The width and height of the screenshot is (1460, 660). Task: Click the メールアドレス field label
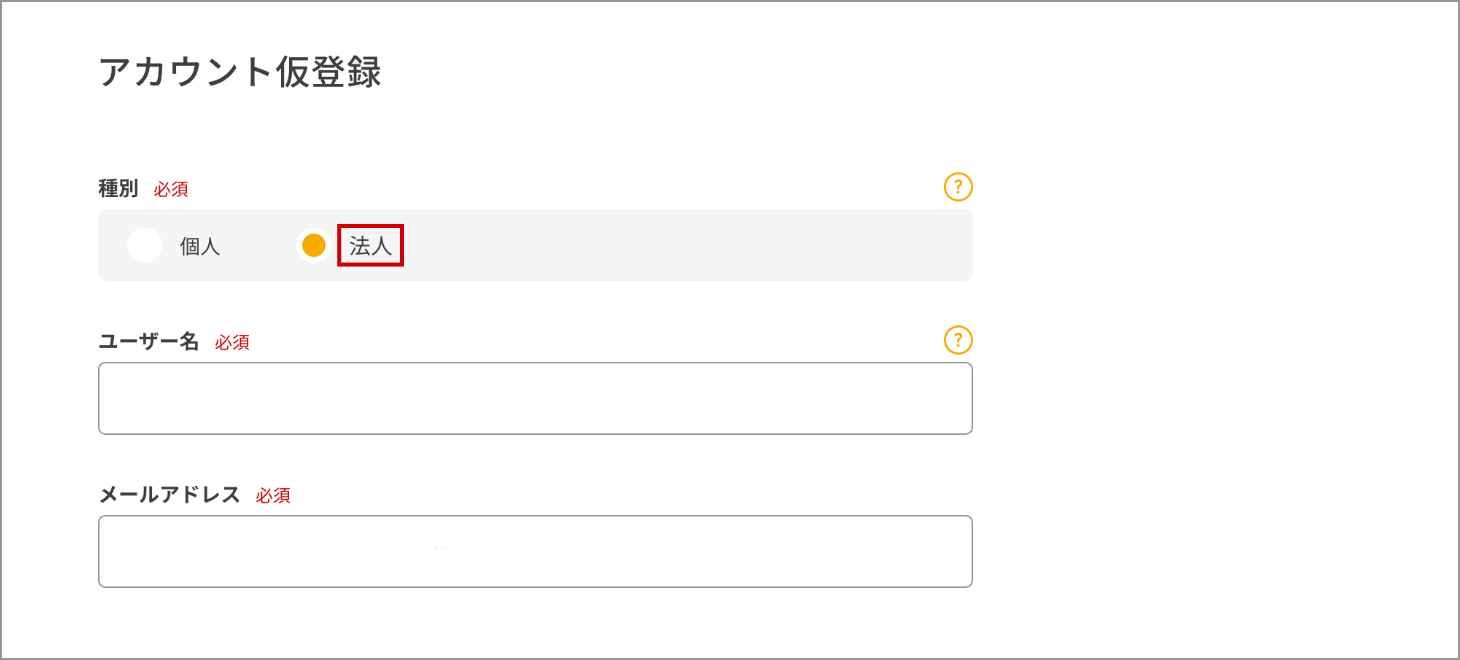pos(170,494)
